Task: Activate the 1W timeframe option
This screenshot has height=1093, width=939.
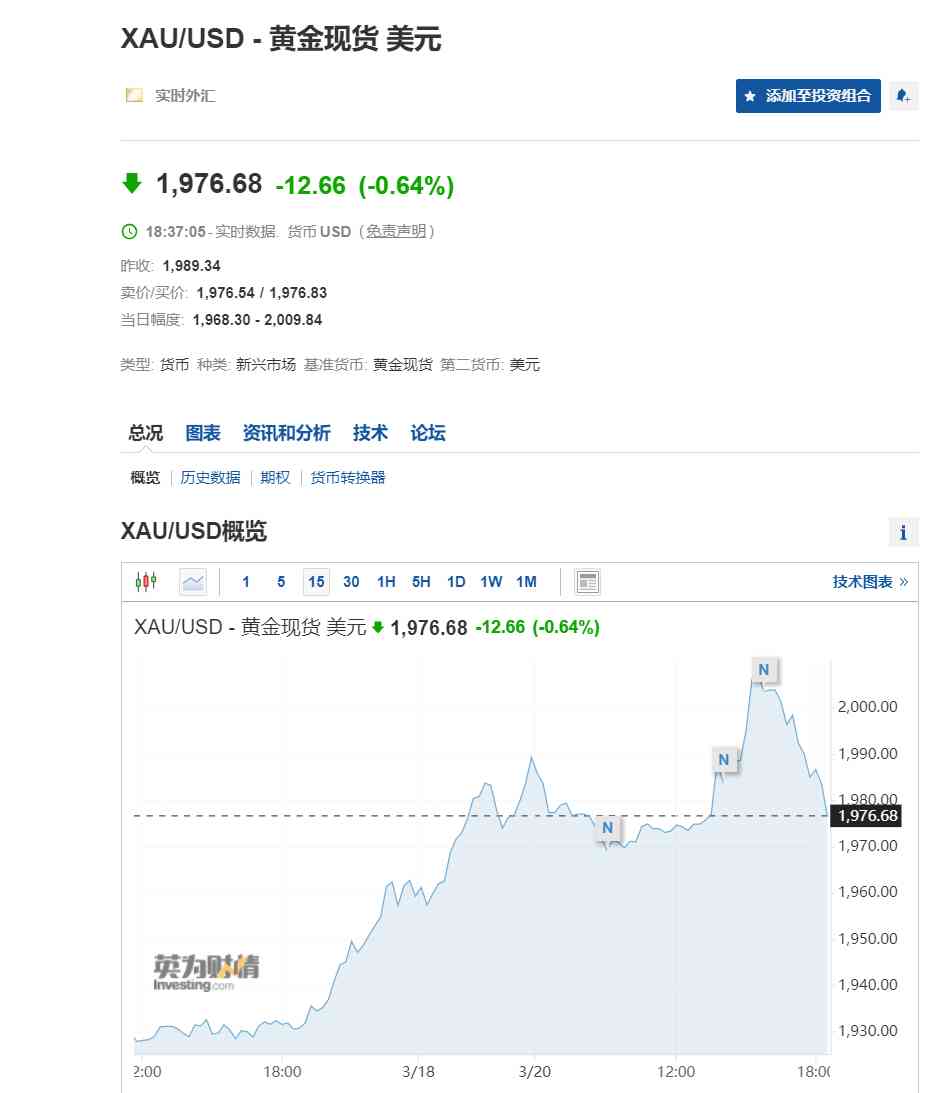Action: pos(491,581)
